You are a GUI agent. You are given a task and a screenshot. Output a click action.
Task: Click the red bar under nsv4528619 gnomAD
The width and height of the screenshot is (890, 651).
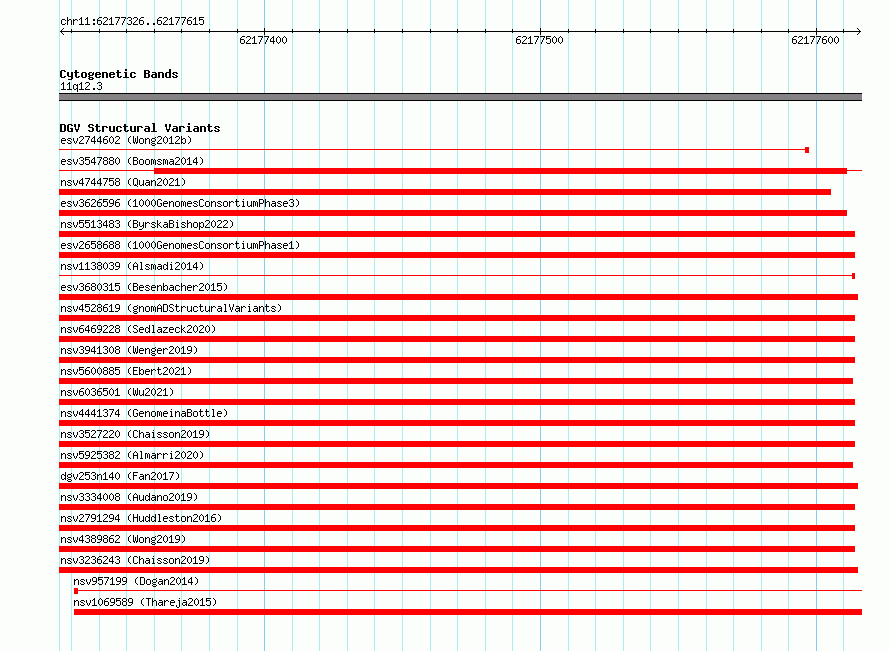[457, 318]
